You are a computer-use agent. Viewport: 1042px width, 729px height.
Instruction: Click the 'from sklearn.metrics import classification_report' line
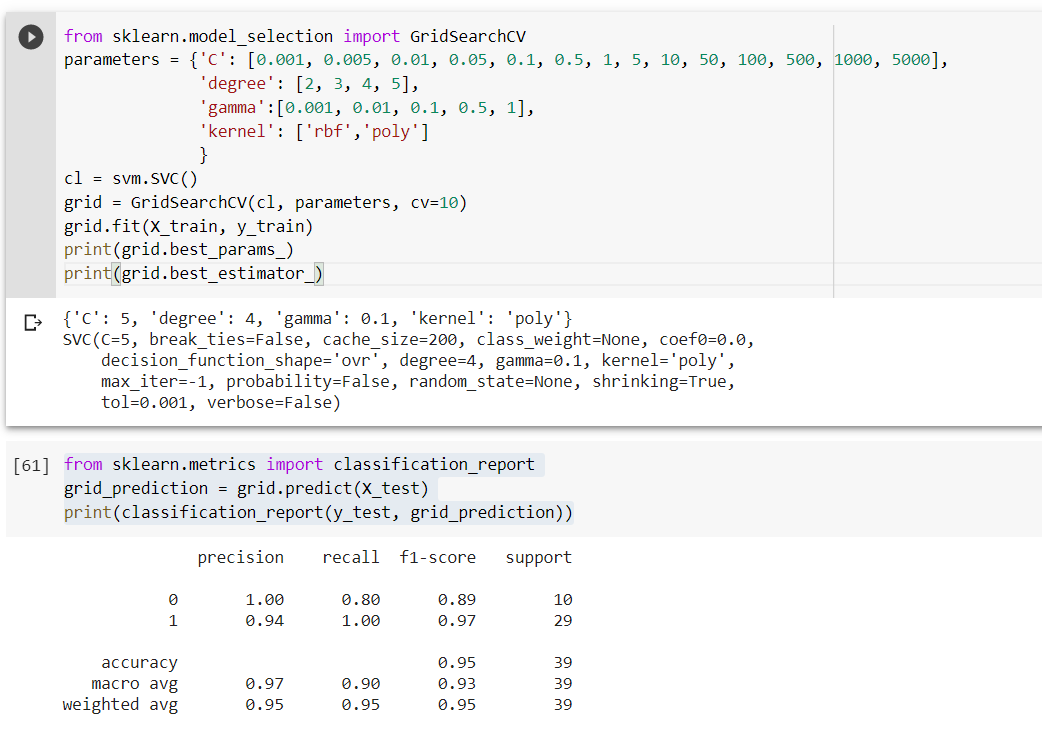[299, 465]
